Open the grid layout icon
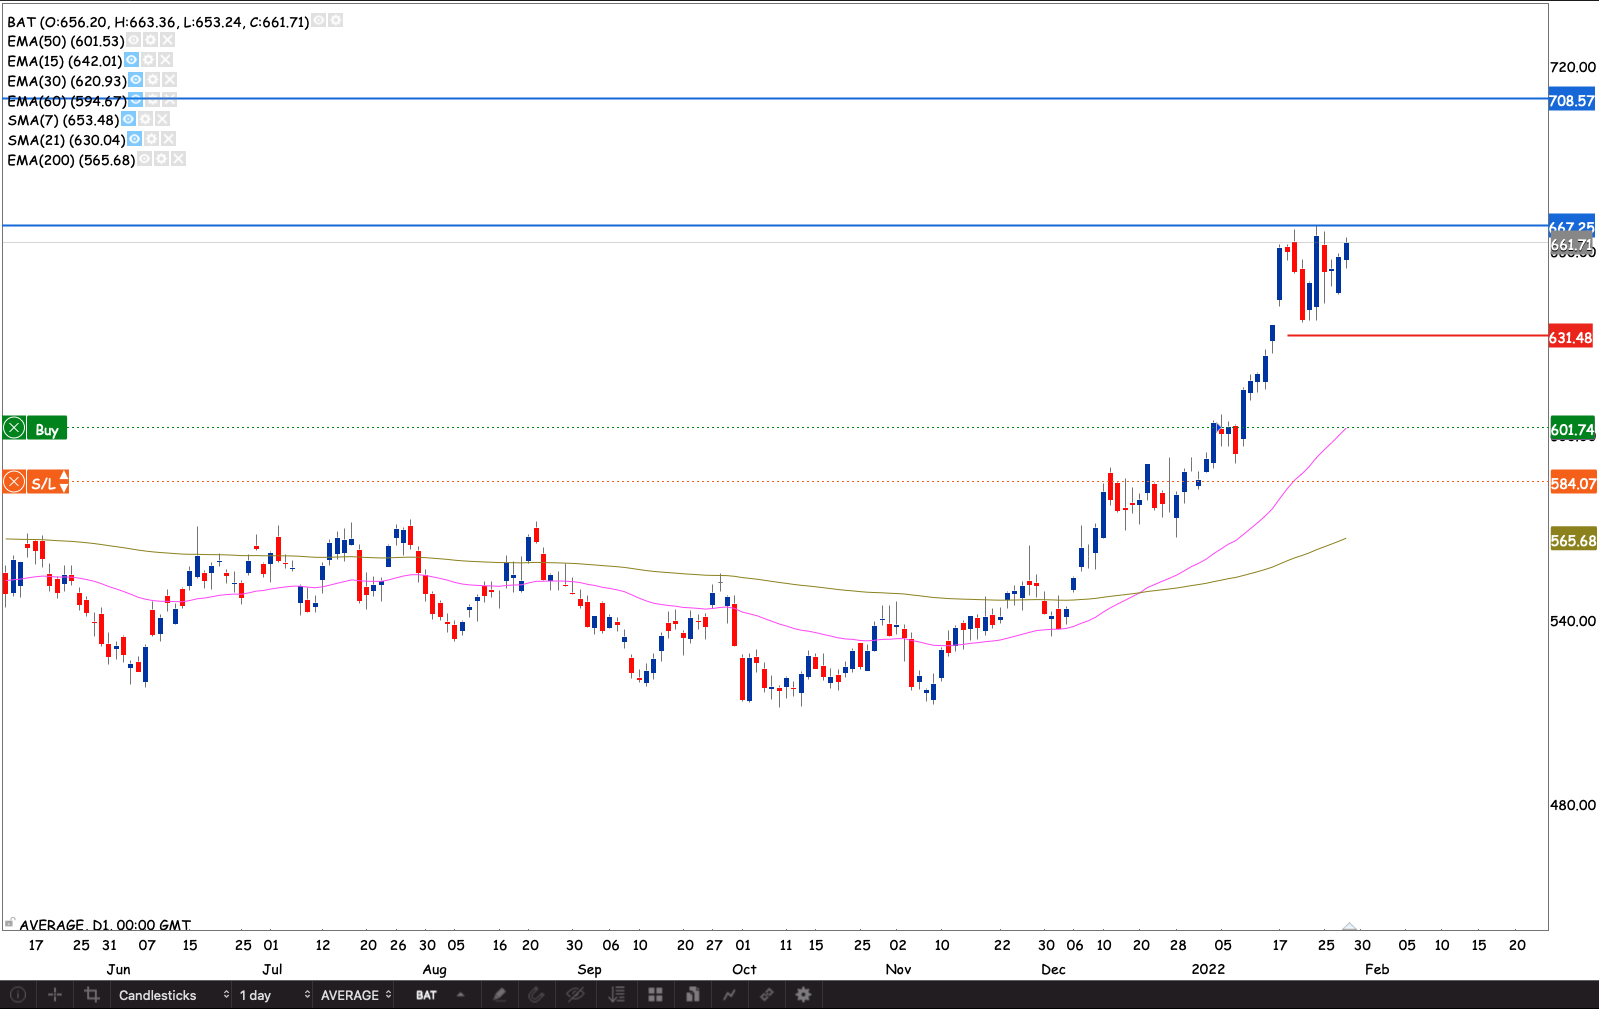The image size is (1599, 1009). pyautogui.click(x=655, y=995)
